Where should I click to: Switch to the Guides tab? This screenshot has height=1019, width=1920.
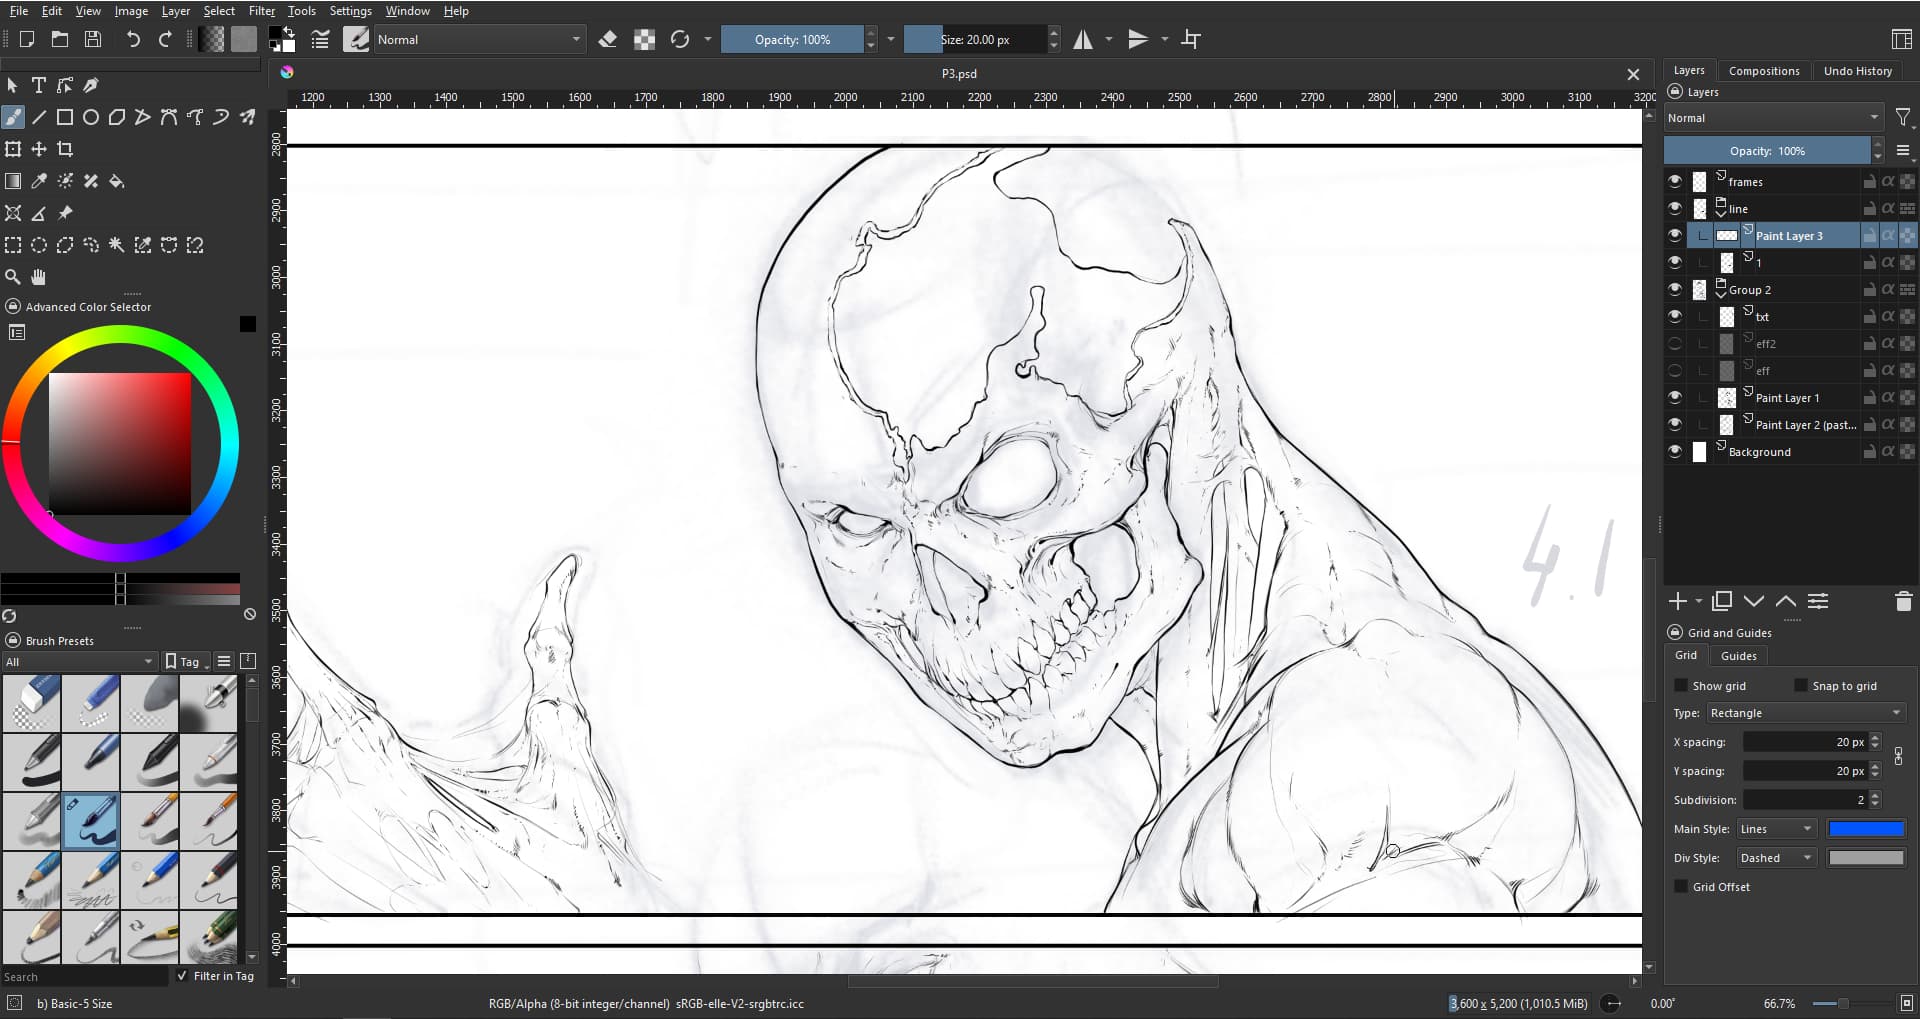coord(1738,656)
